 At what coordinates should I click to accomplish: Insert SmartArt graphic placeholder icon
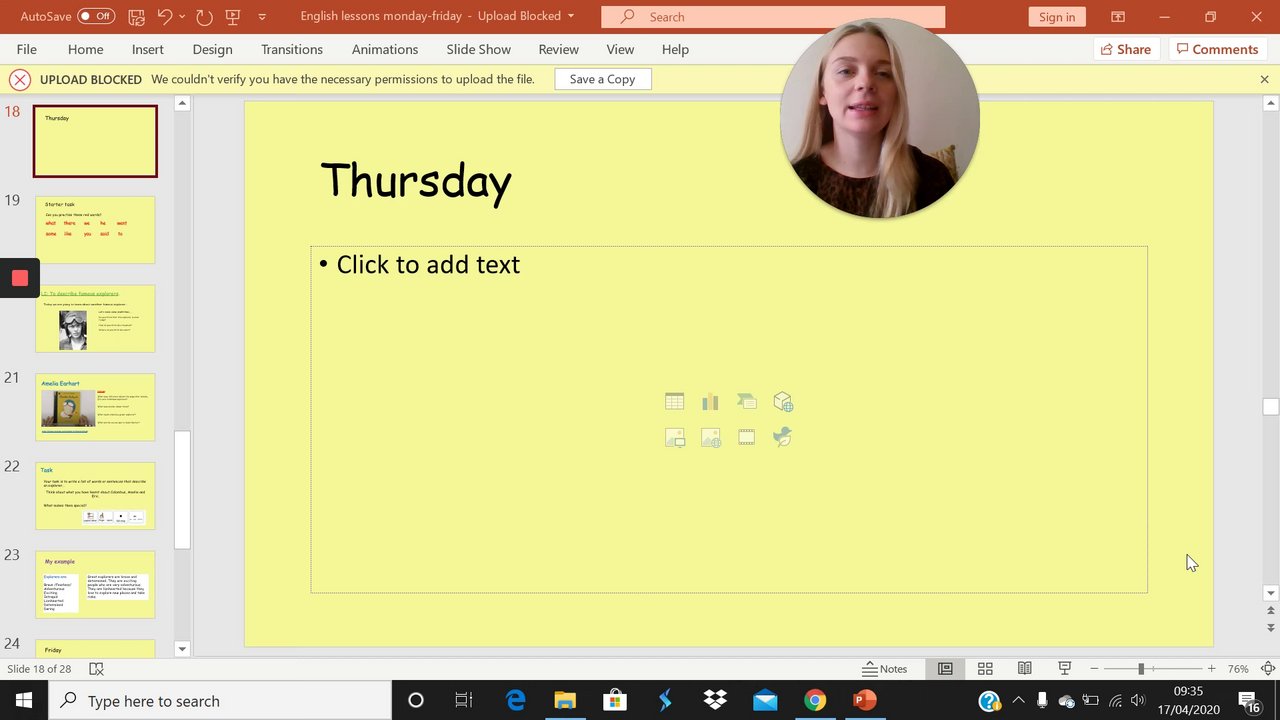[x=747, y=402]
